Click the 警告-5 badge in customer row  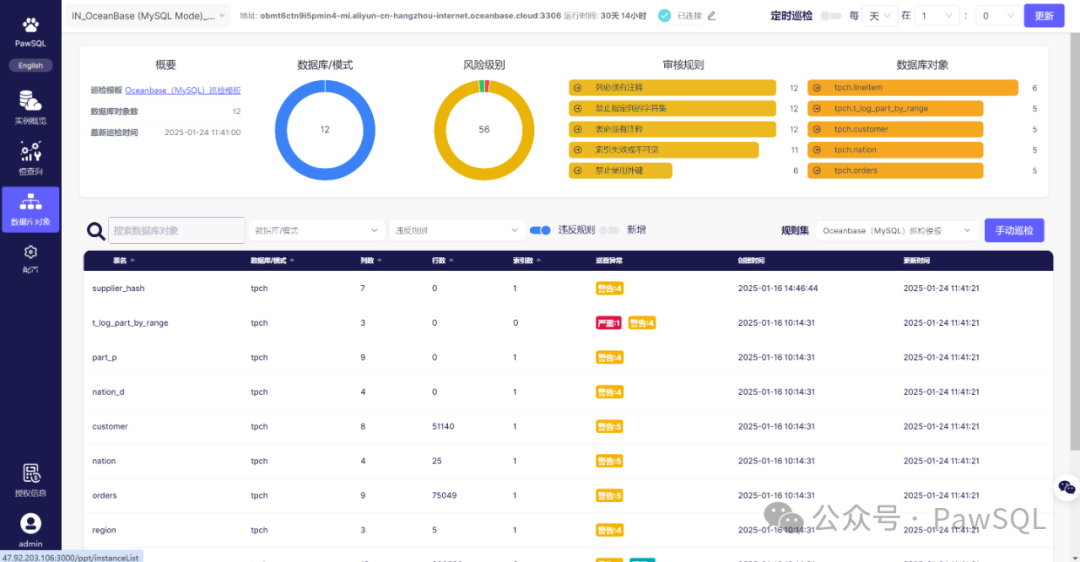click(x=609, y=426)
